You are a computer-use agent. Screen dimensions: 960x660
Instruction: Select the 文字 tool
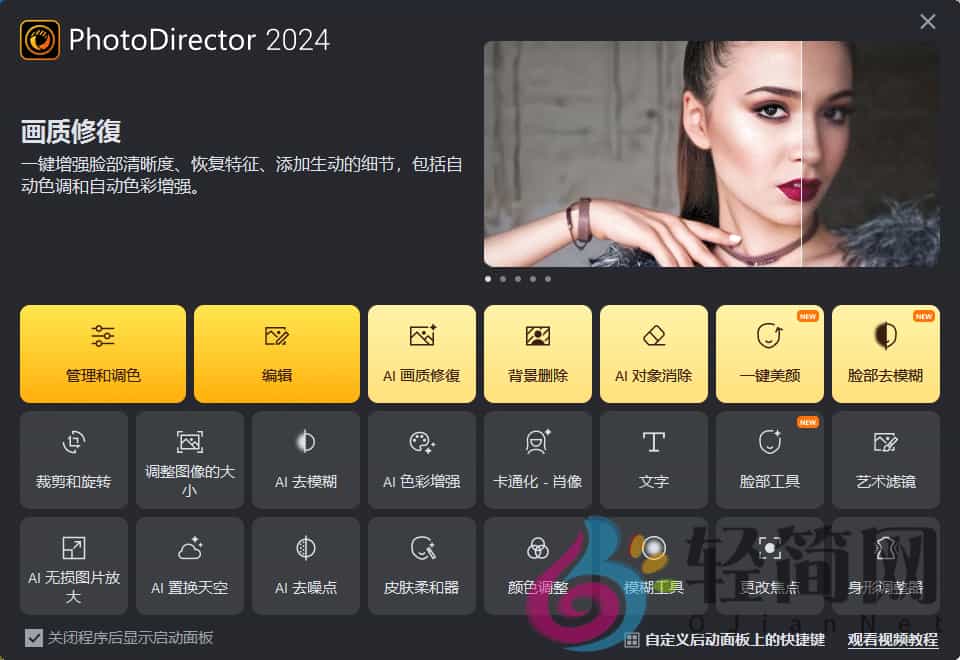click(654, 459)
